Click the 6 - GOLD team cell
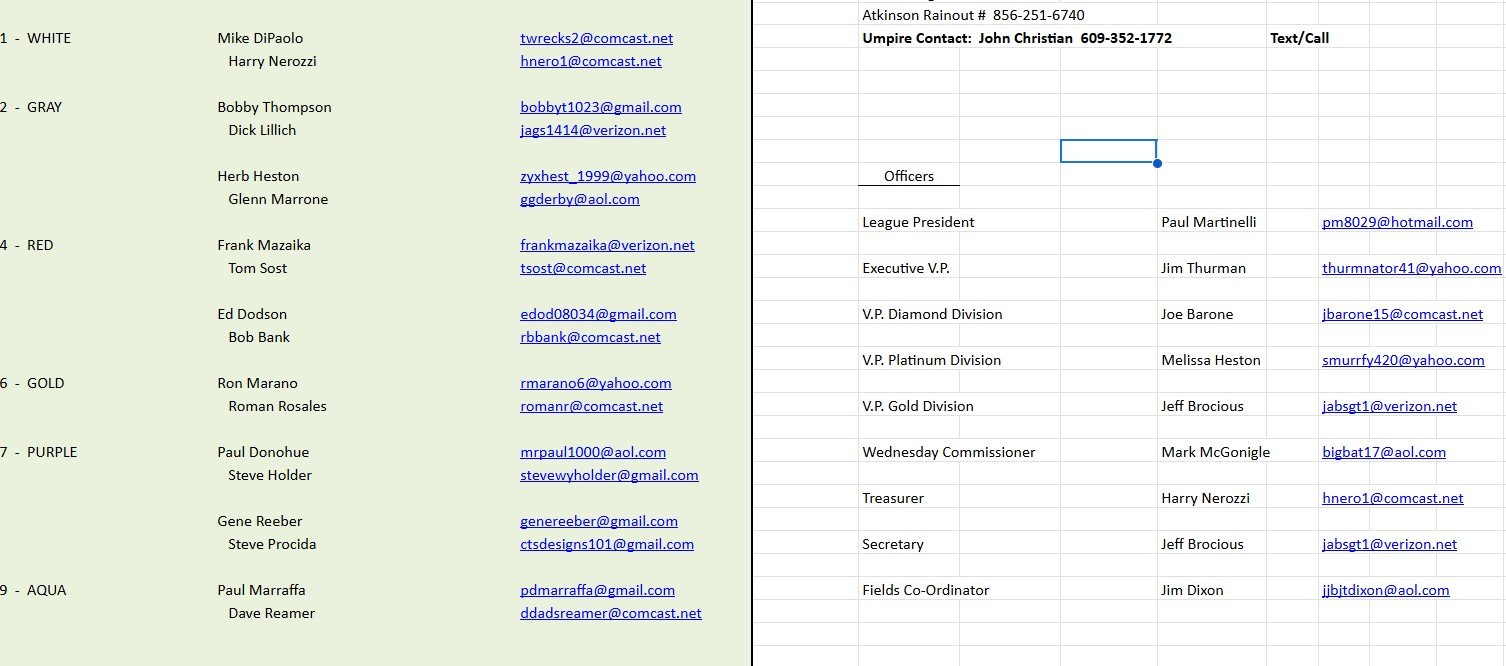This screenshot has width=1506, height=666. point(32,383)
